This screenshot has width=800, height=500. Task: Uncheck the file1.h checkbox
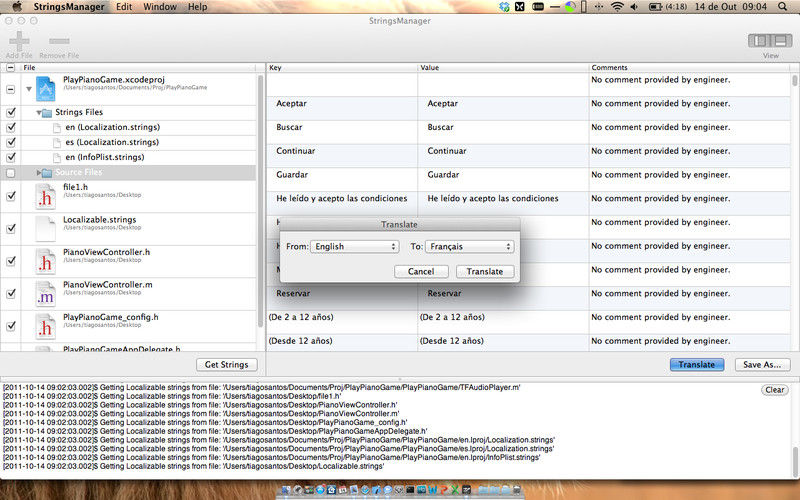(x=11, y=196)
